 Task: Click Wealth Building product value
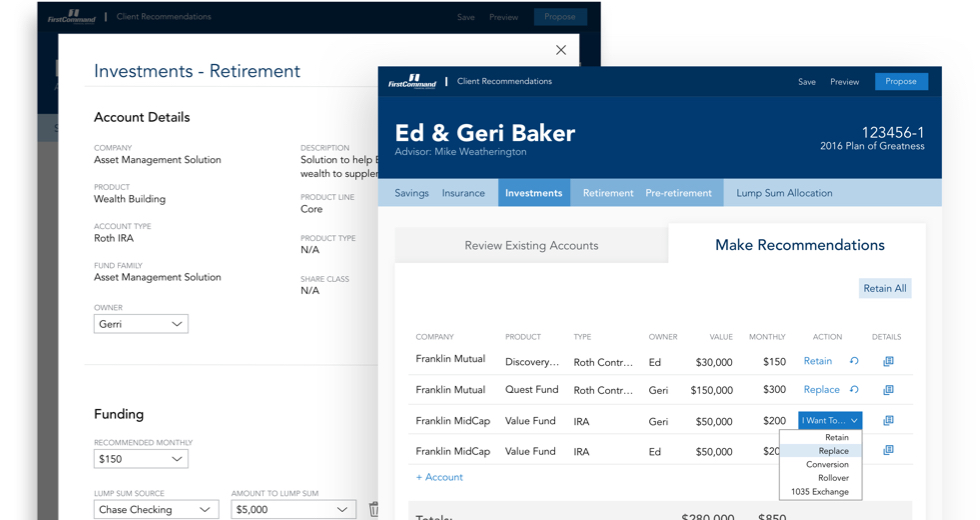coord(130,199)
